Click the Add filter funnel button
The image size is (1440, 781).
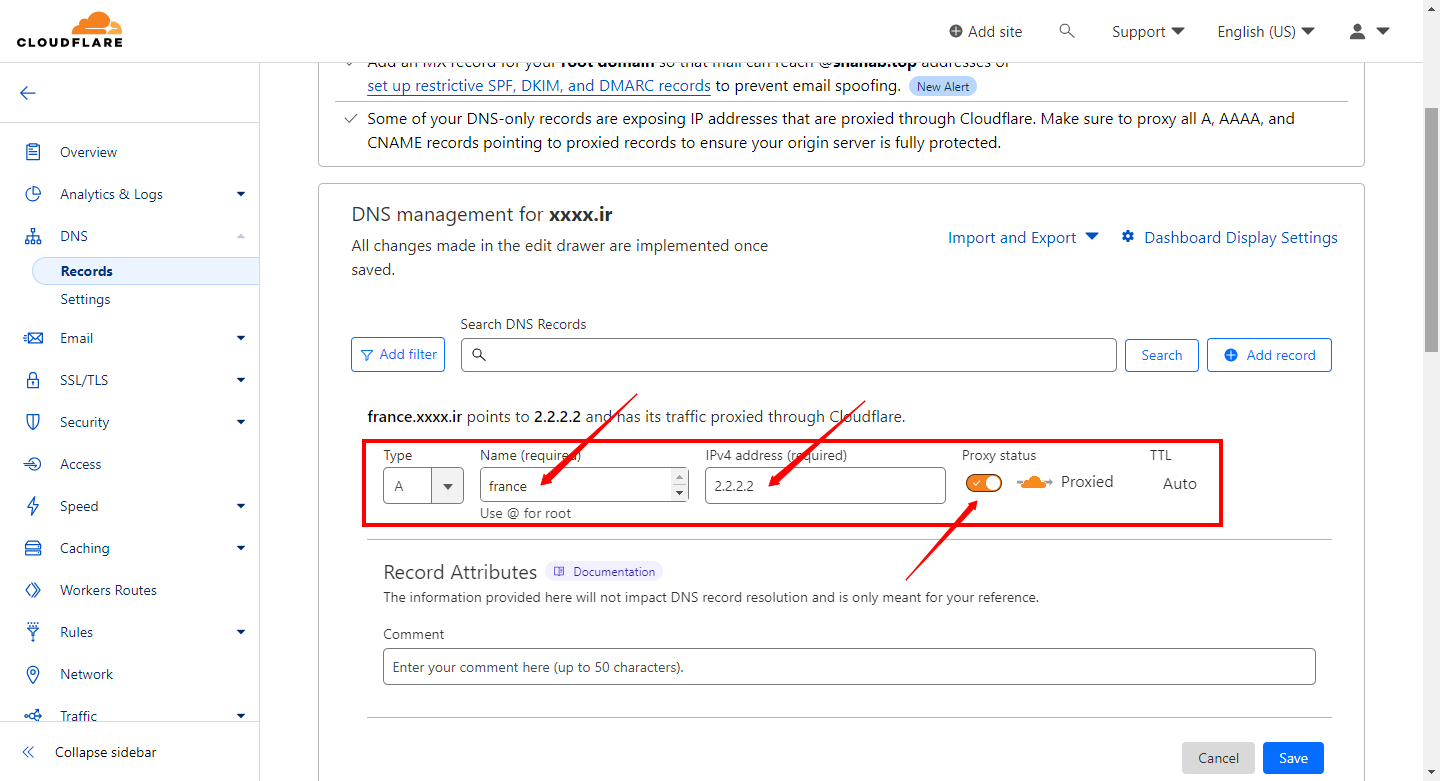[398, 355]
